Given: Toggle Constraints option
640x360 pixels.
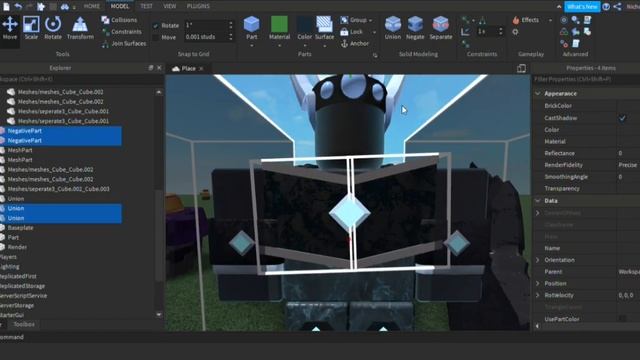Looking at the screenshot, I should (122, 31).
